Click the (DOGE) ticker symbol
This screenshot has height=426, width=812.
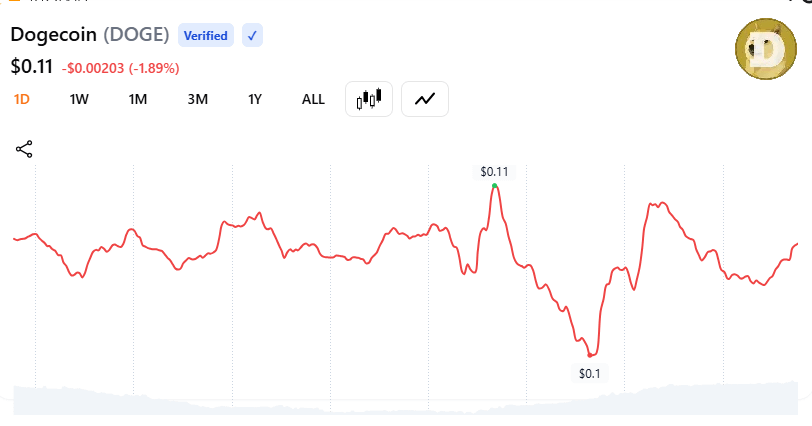point(137,35)
